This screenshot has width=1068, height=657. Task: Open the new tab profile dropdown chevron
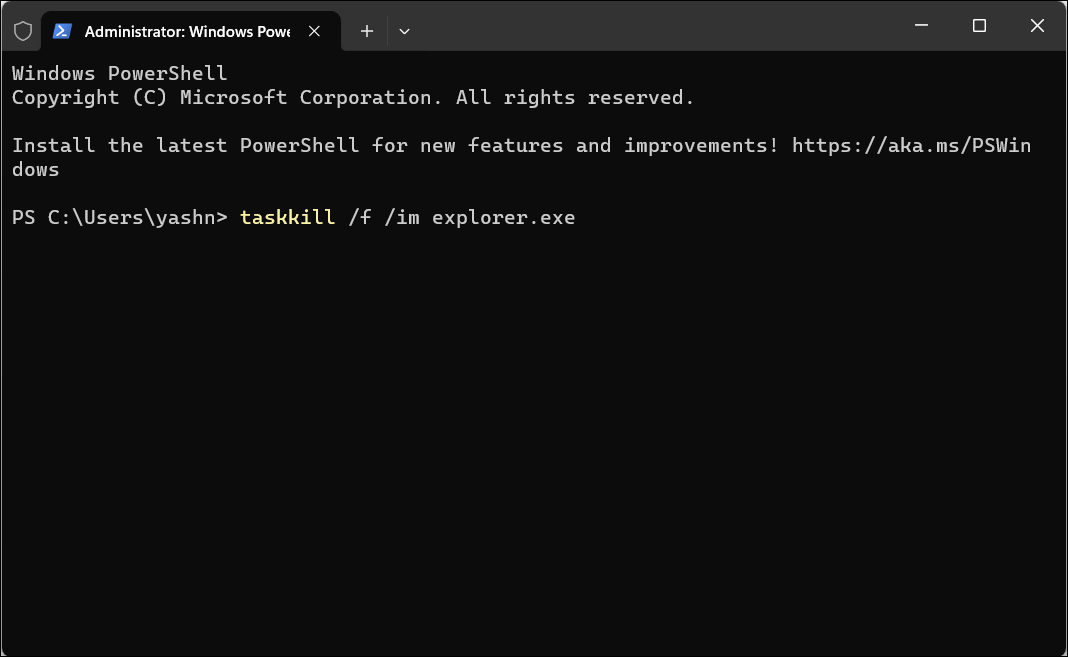point(404,32)
